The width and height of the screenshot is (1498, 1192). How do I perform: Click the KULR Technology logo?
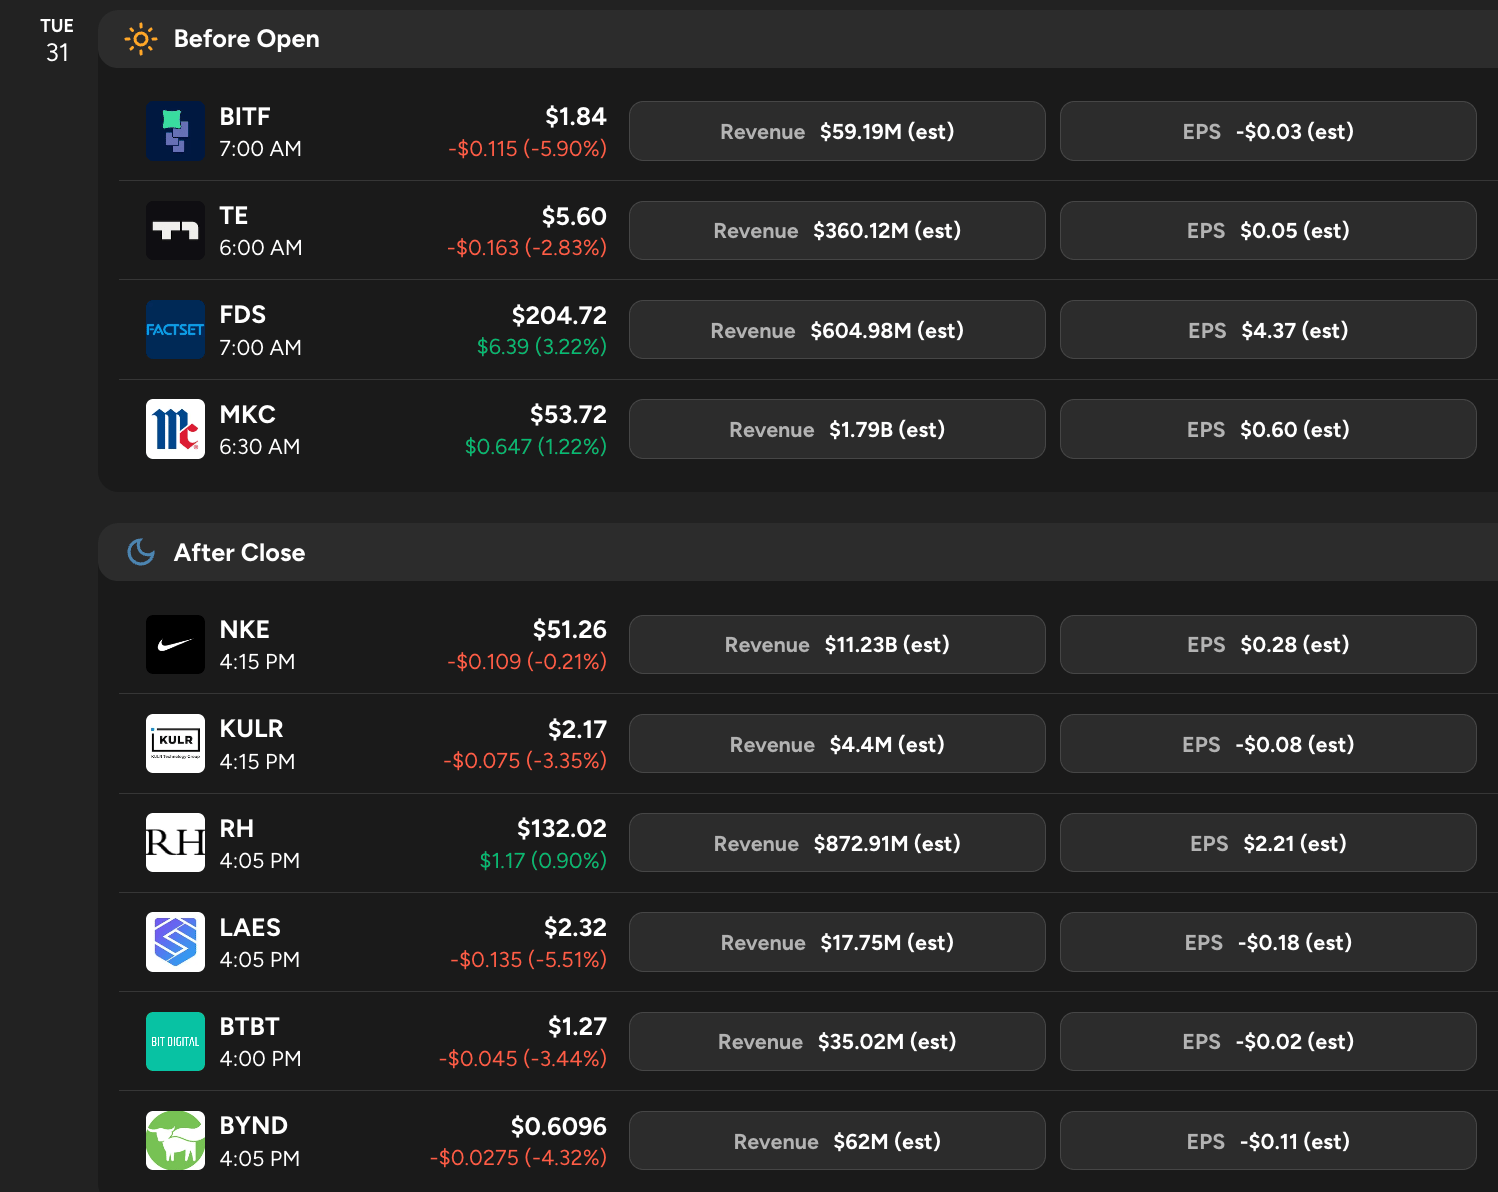[x=175, y=744]
